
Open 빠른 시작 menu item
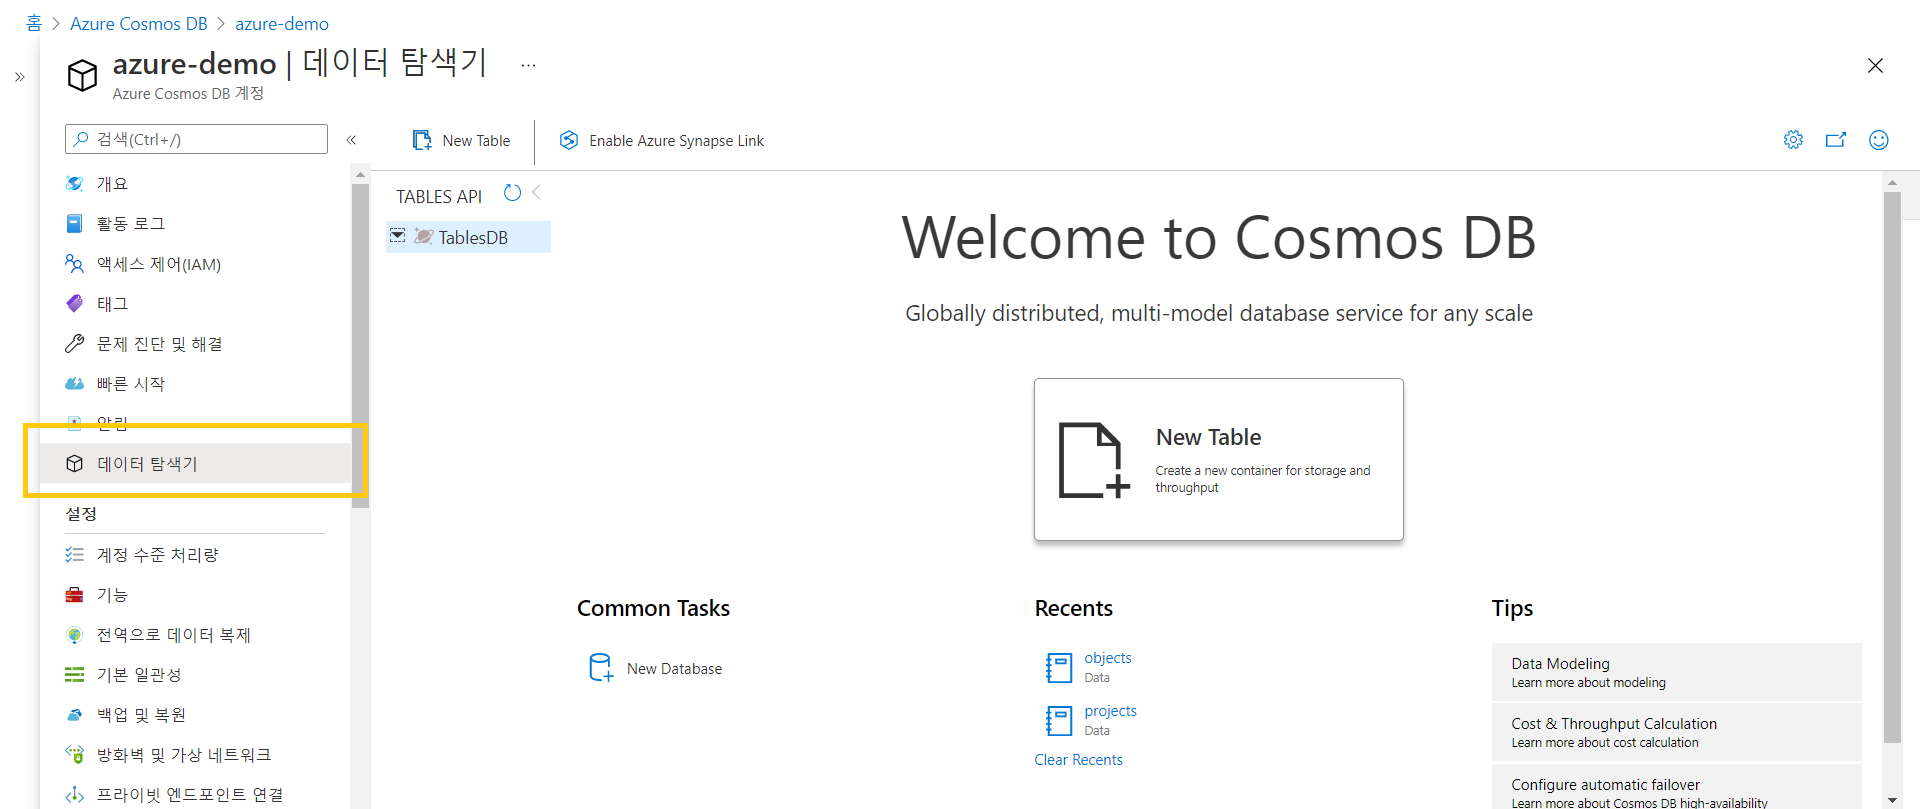[x=195, y=384]
